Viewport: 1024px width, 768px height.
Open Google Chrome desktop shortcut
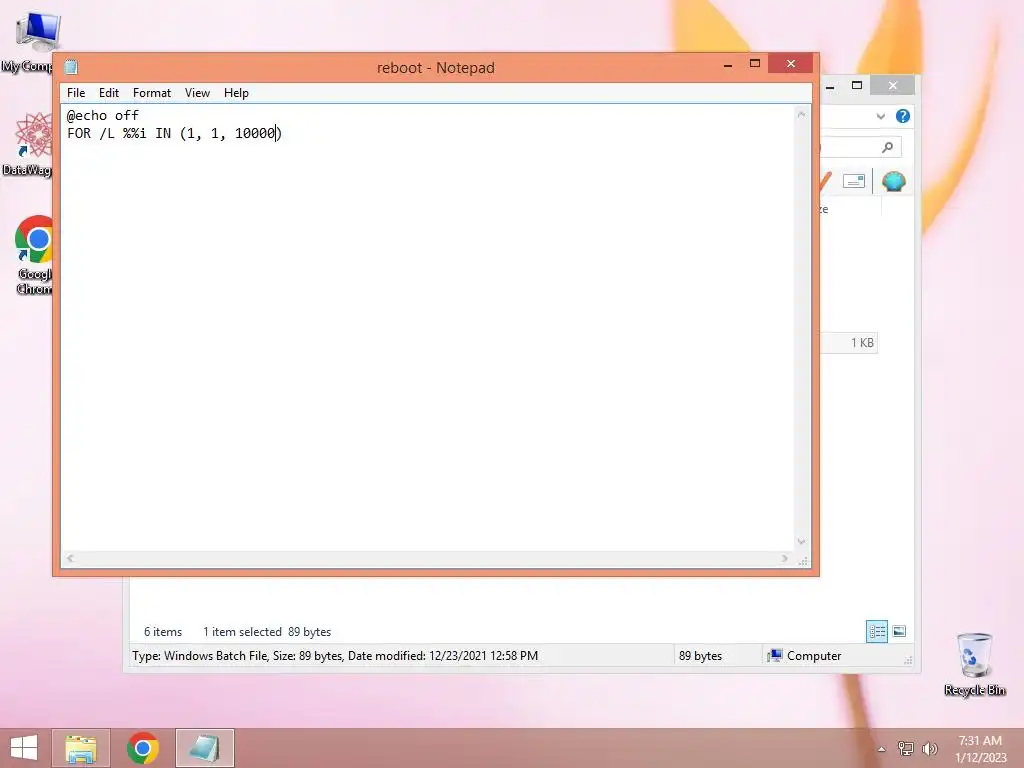tap(33, 255)
